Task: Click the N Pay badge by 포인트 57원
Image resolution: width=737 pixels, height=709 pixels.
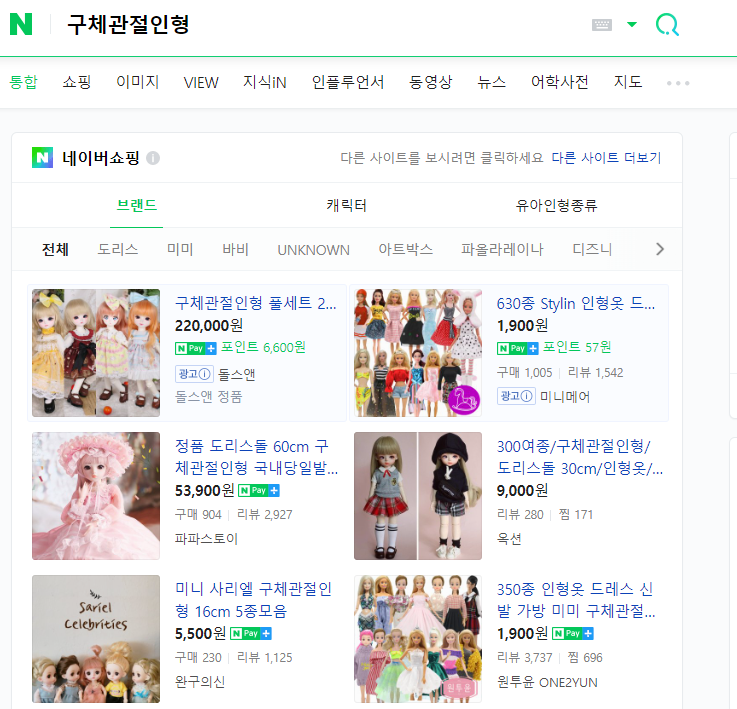Action: [x=517, y=348]
